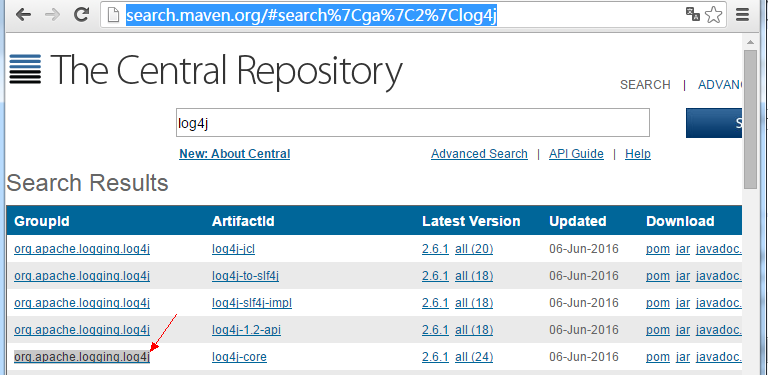Viewport: 768px width, 375px height.
Task: Open version 2.6.1 for log4j-jcl
Action: tap(435, 249)
